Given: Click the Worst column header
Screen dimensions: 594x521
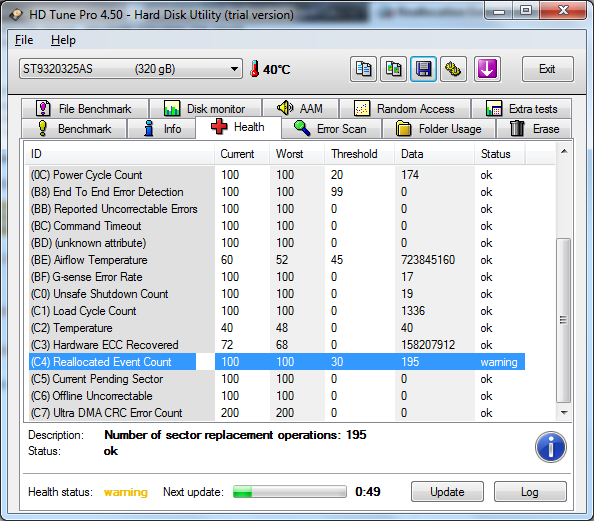Looking at the screenshot, I should [x=297, y=154].
